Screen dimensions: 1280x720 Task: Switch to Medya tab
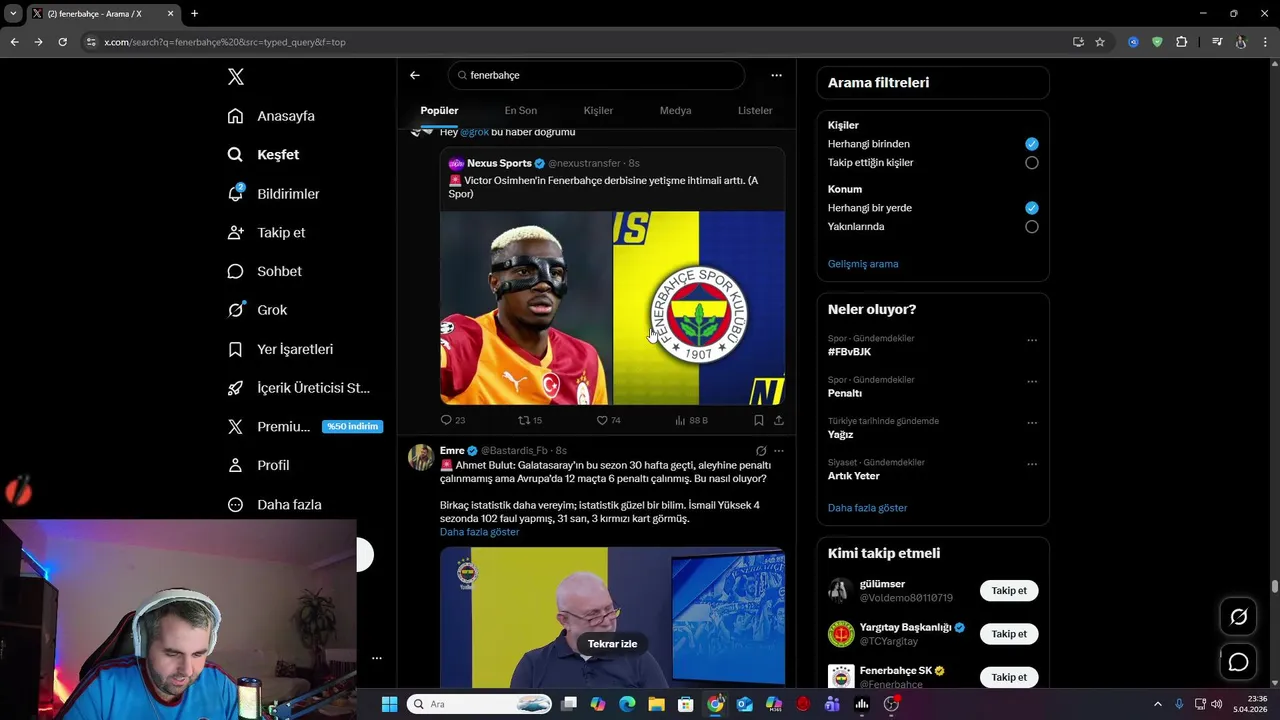(x=675, y=111)
